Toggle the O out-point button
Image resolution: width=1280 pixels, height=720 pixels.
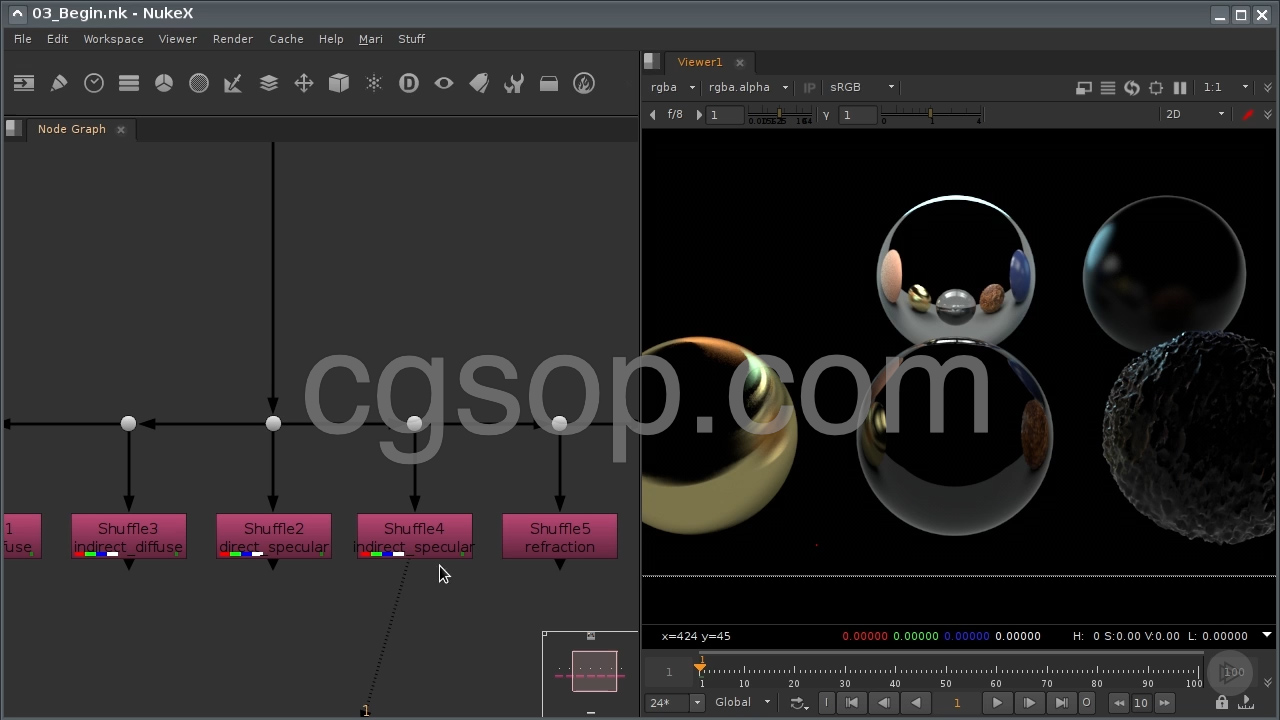coord(1086,703)
